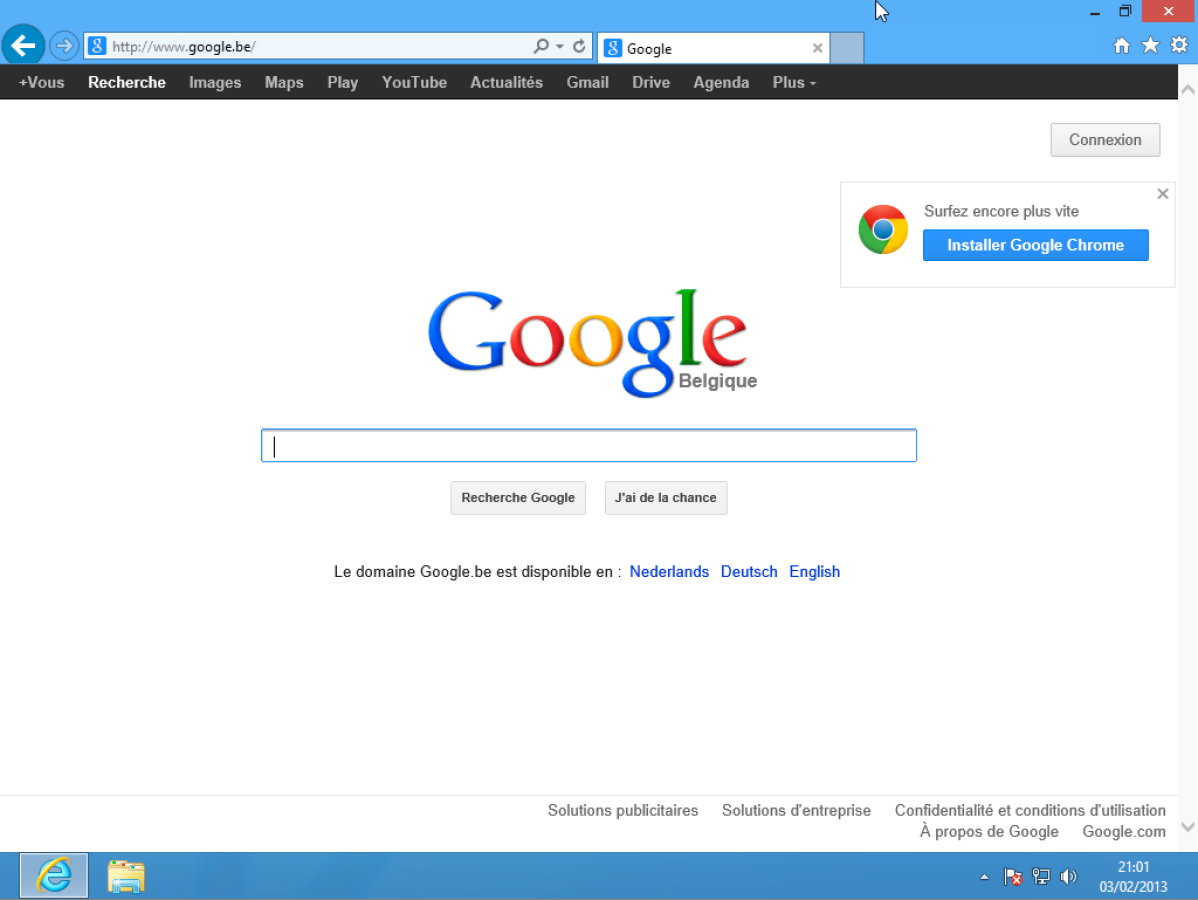Click the Google Belgique logo
The height and width of the screenshot is (900, 1198).
coord(592,342)
